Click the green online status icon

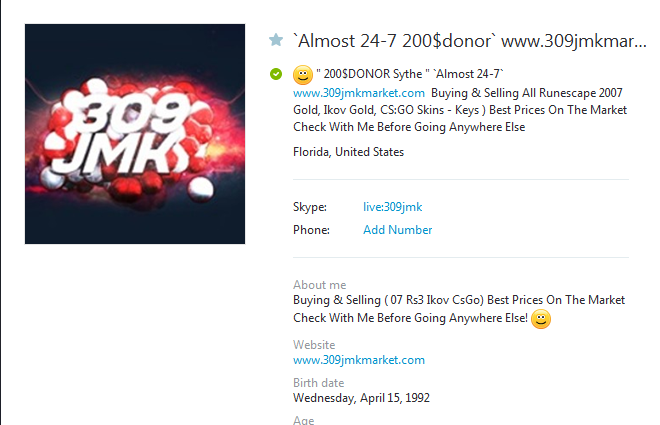coord(276,74)
